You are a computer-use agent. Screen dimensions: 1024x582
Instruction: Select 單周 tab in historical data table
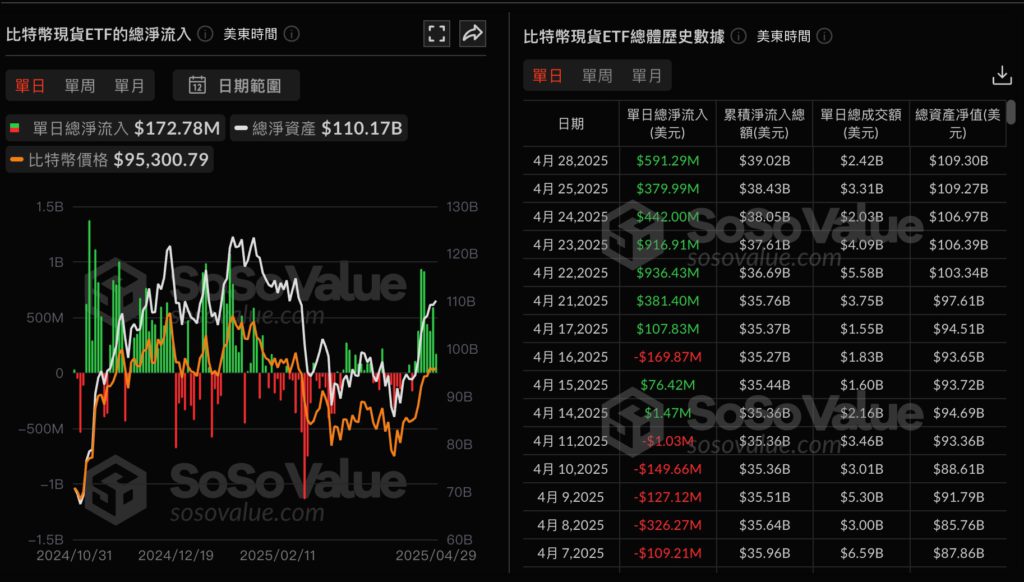[x=597, y=75]
